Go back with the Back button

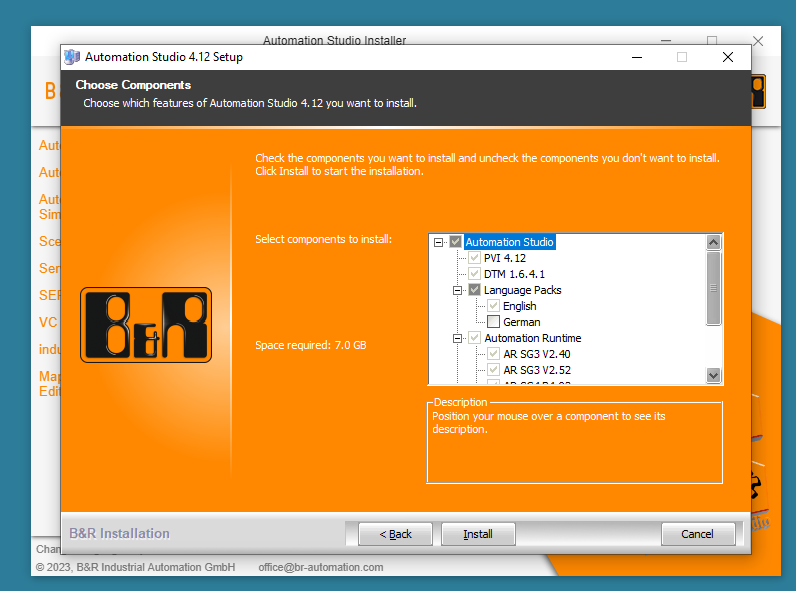395,534
